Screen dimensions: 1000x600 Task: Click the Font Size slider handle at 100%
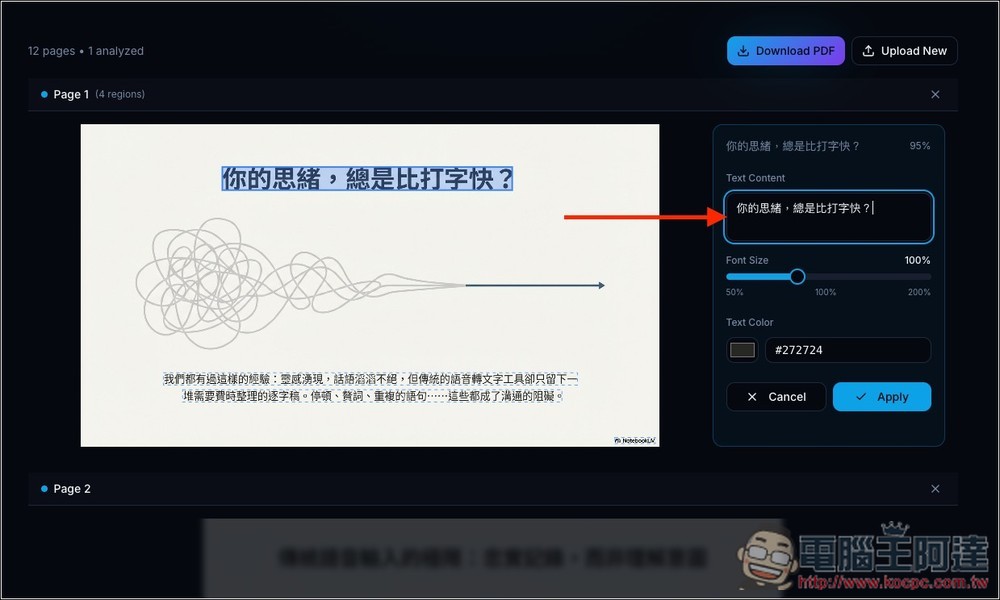point(797,276)
